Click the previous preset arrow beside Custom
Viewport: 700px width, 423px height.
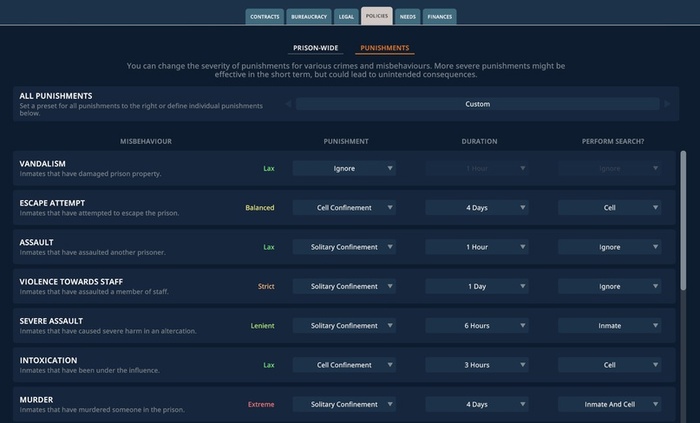(x=289, y=104)
